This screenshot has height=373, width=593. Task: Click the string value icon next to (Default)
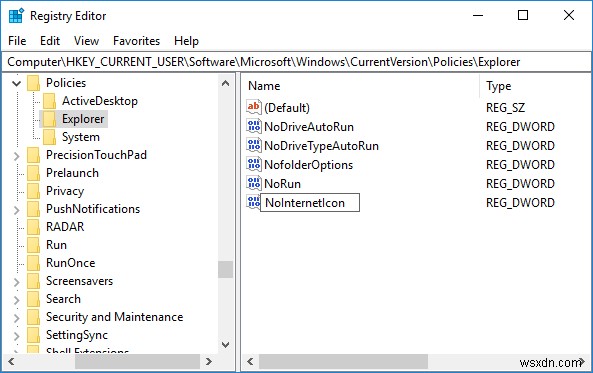point(253,107)
